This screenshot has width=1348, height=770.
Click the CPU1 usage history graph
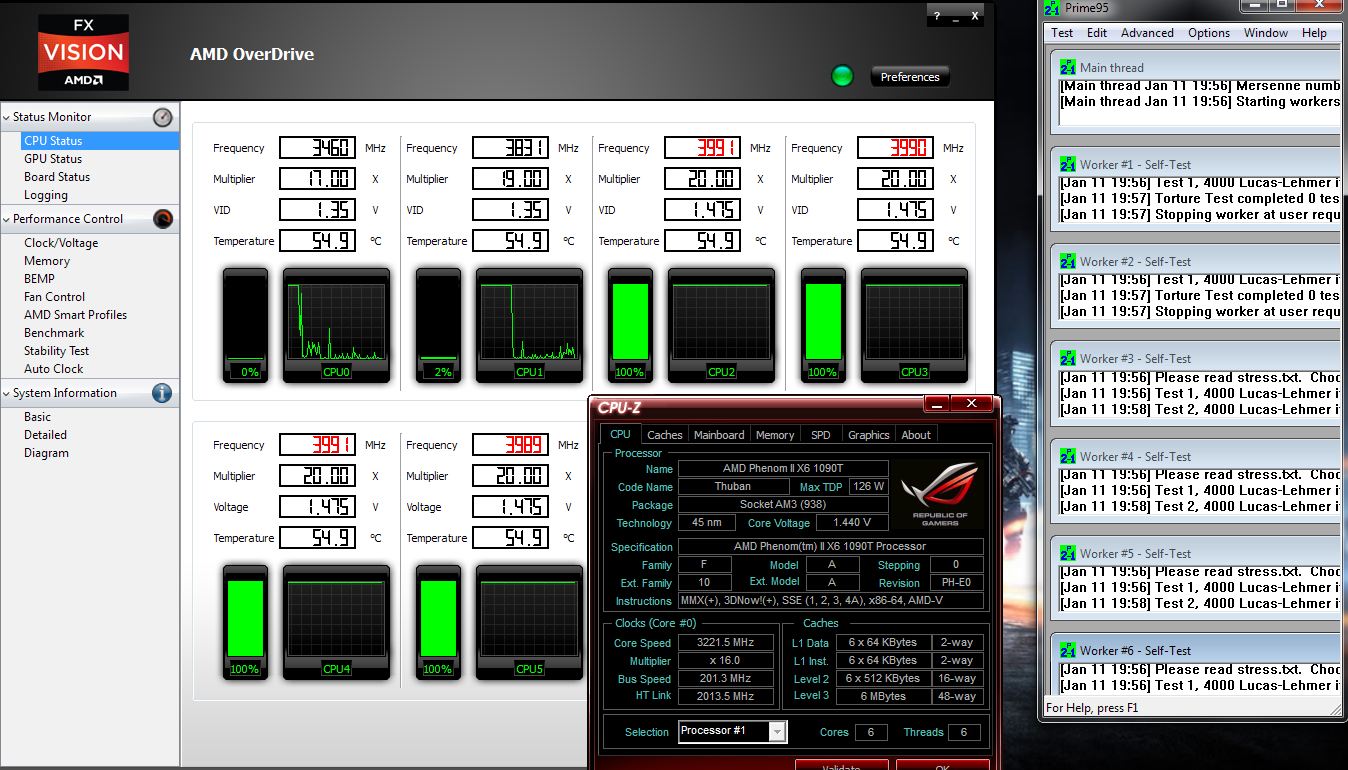coord(528,325)
